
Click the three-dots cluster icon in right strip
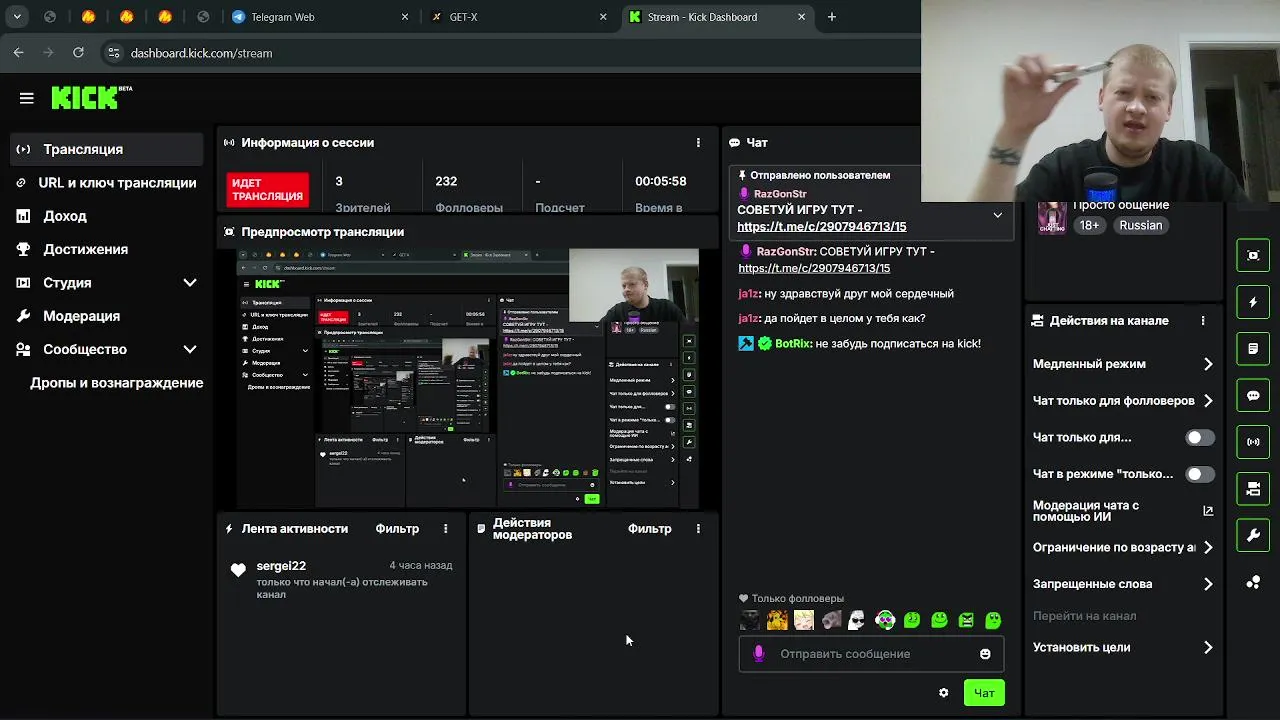[1253, 582]
